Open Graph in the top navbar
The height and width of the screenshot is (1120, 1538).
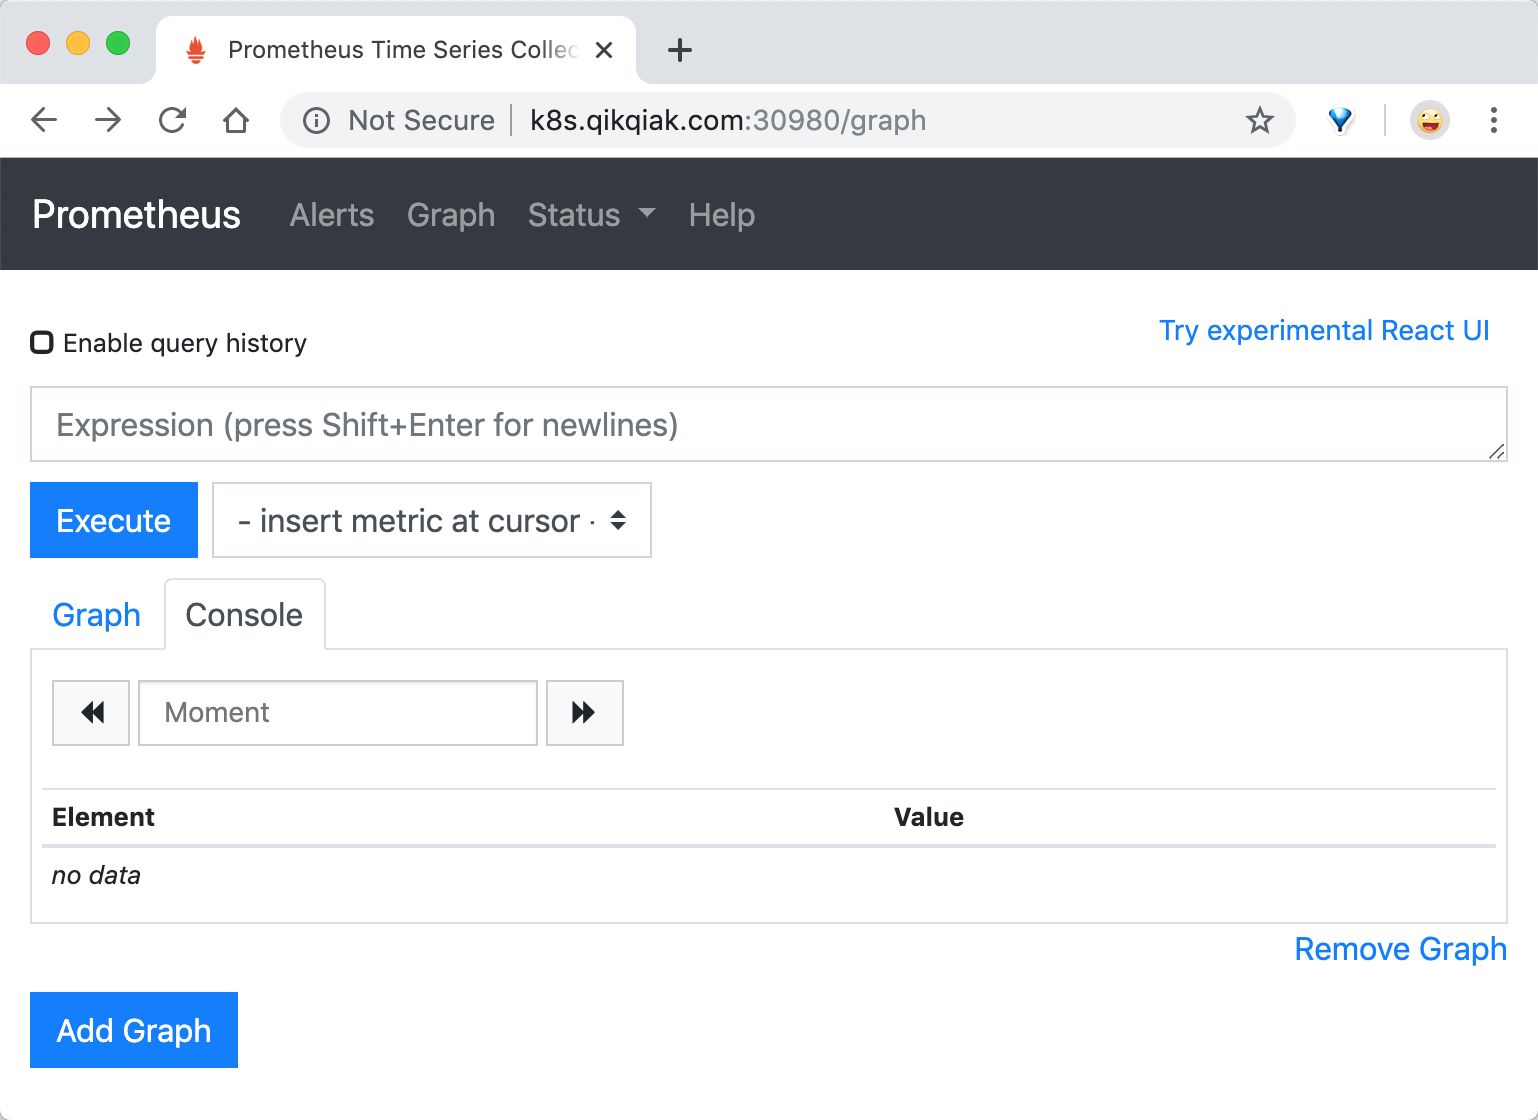tap(451, 215)
